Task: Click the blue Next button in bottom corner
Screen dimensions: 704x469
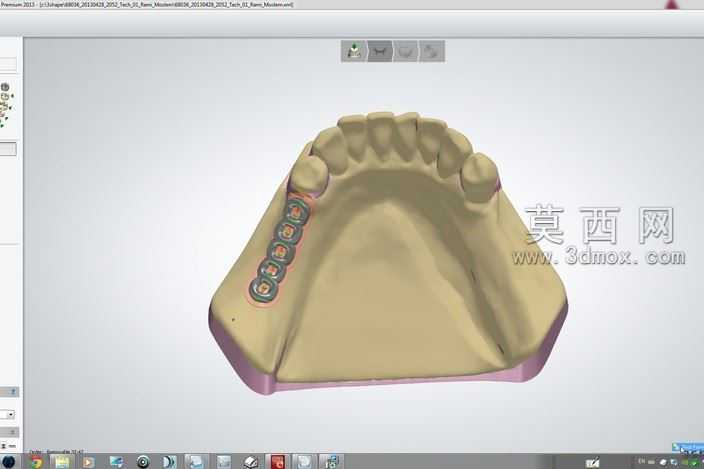Action: click(689, 447)
